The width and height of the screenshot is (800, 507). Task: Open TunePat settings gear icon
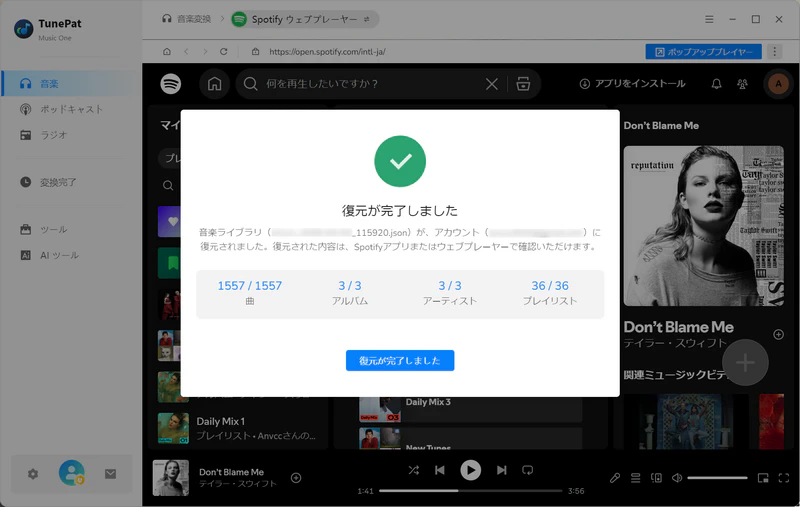33,474
